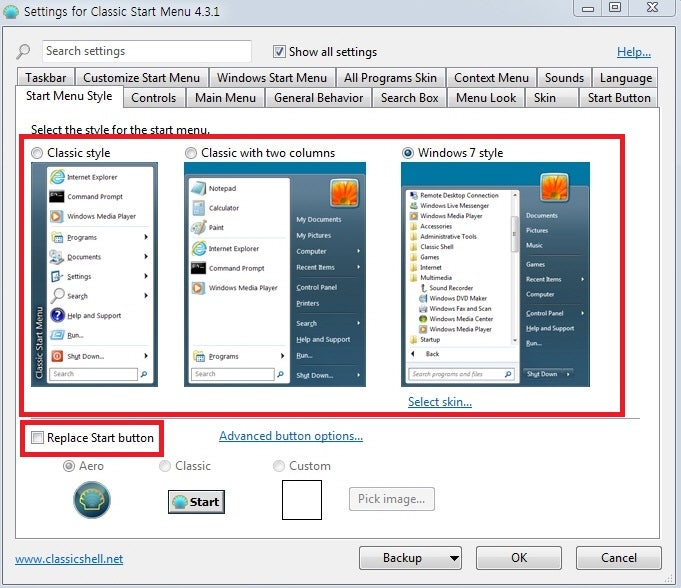The width and height of the screenshot is (681, 588).
Task: Toggle the Show all settings checkbox
Action: click(x=279, y=52)
